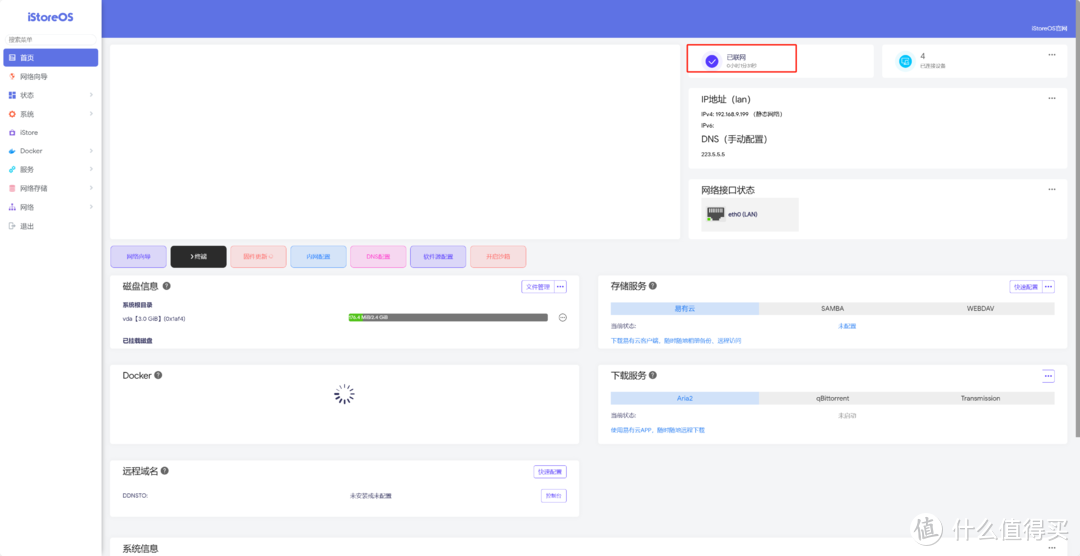The image size is (1080, 556).
Task: Open 网络向导 via its sidebar icon
Action: coord(12,76)
